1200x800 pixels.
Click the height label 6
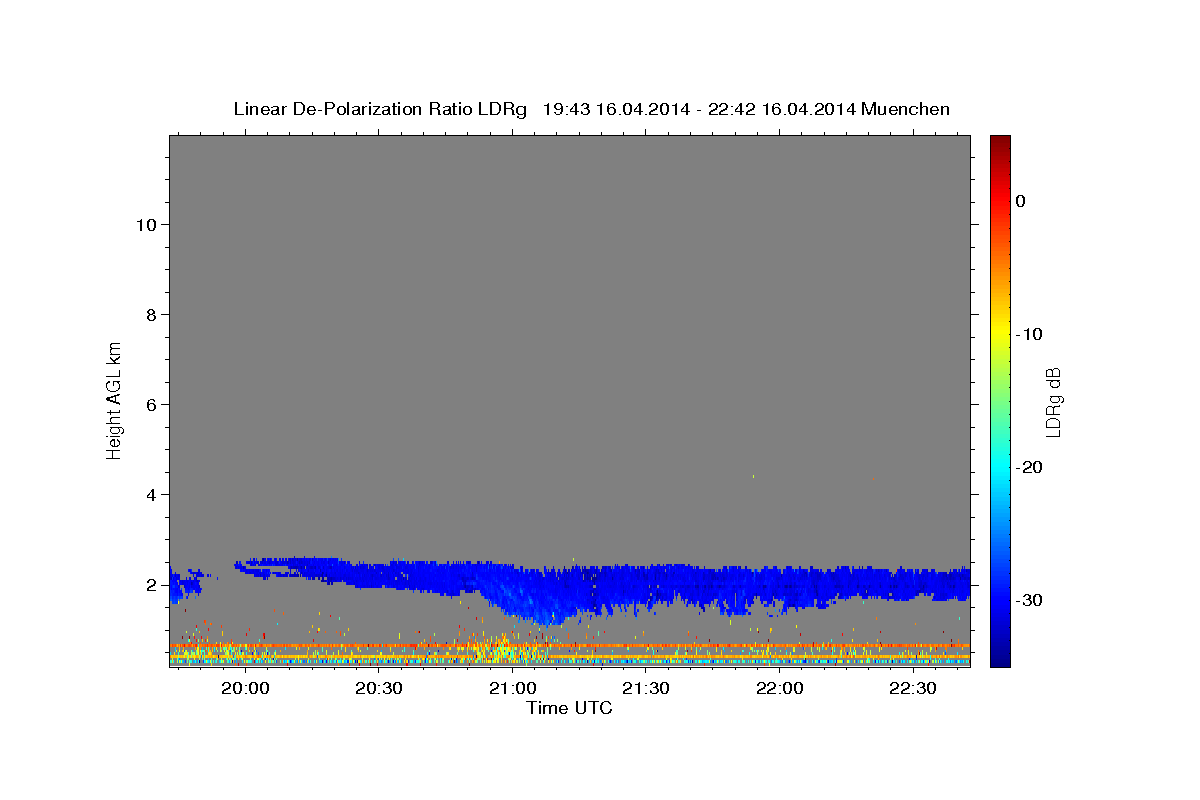click(150, 404)
